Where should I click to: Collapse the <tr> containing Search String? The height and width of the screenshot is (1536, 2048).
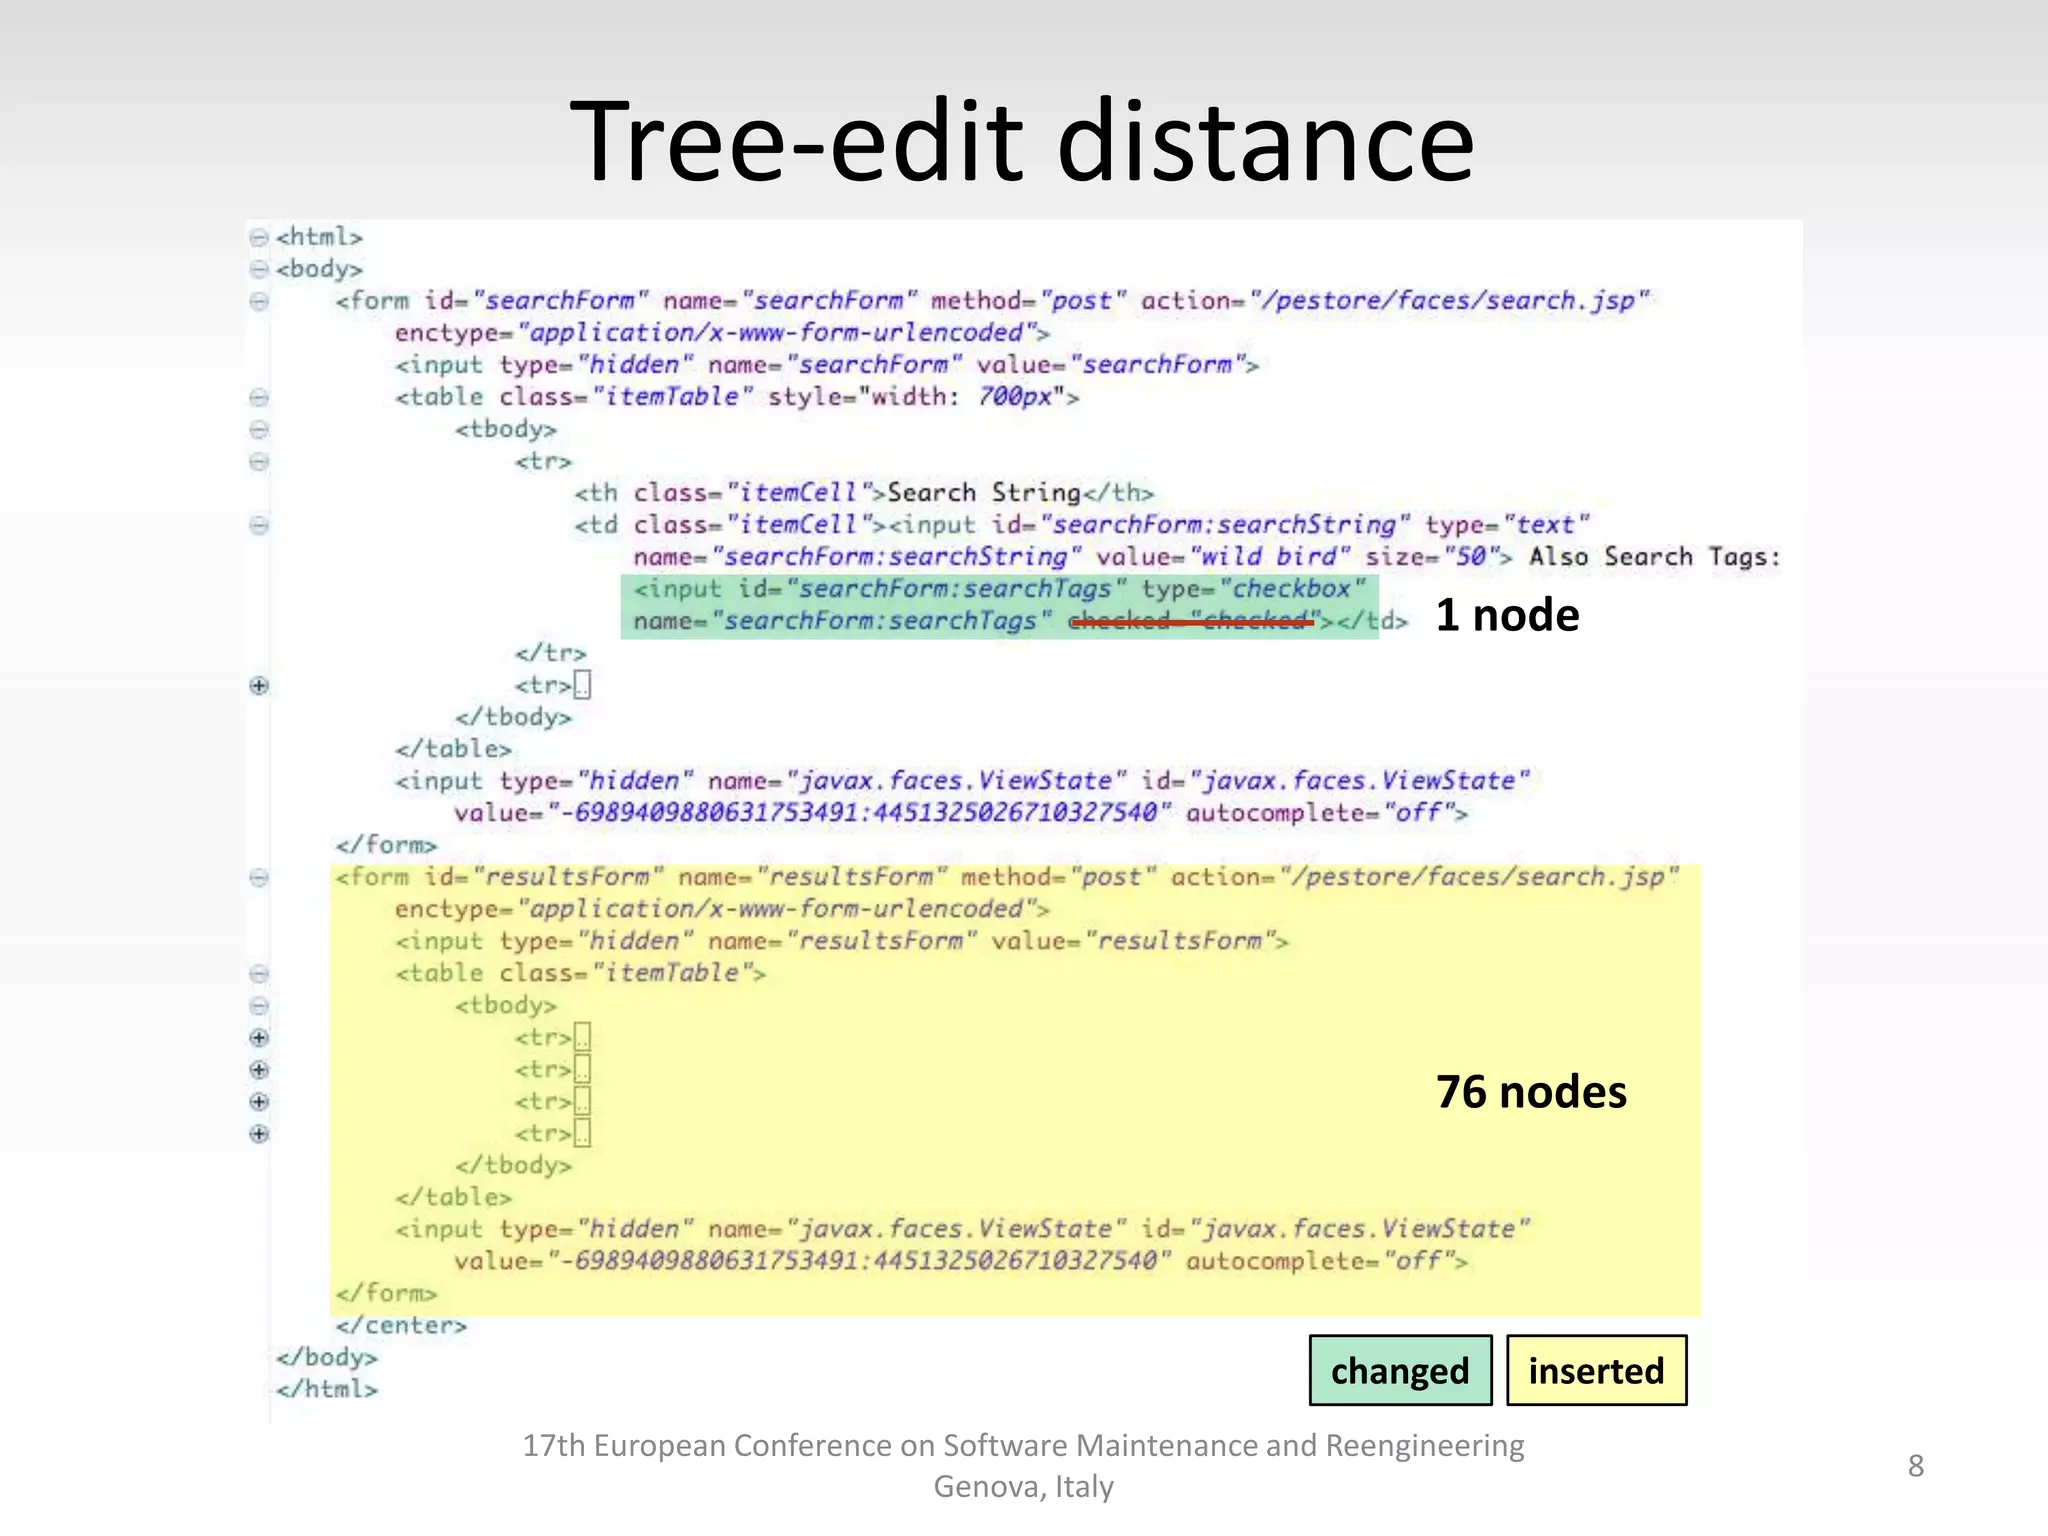point(259,461)
